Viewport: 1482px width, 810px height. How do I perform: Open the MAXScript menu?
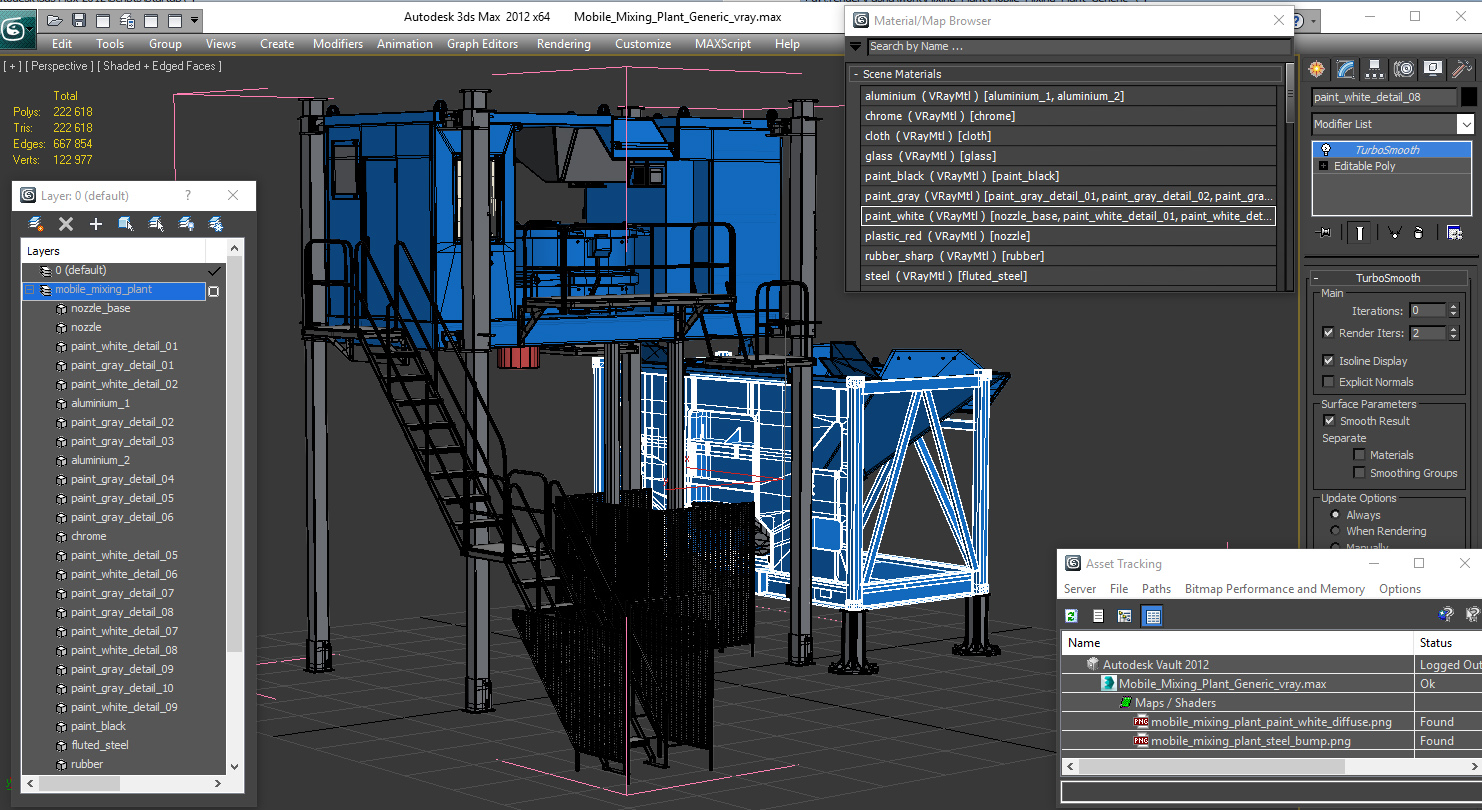coord(723,44)
